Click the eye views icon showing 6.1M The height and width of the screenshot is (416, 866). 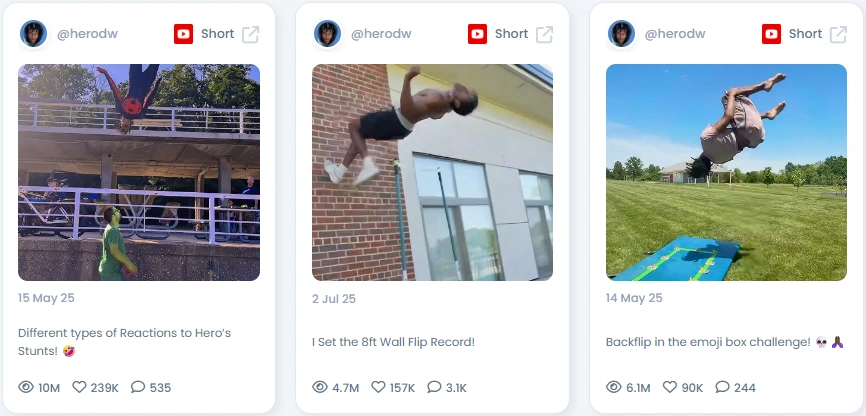pos(614,387)
